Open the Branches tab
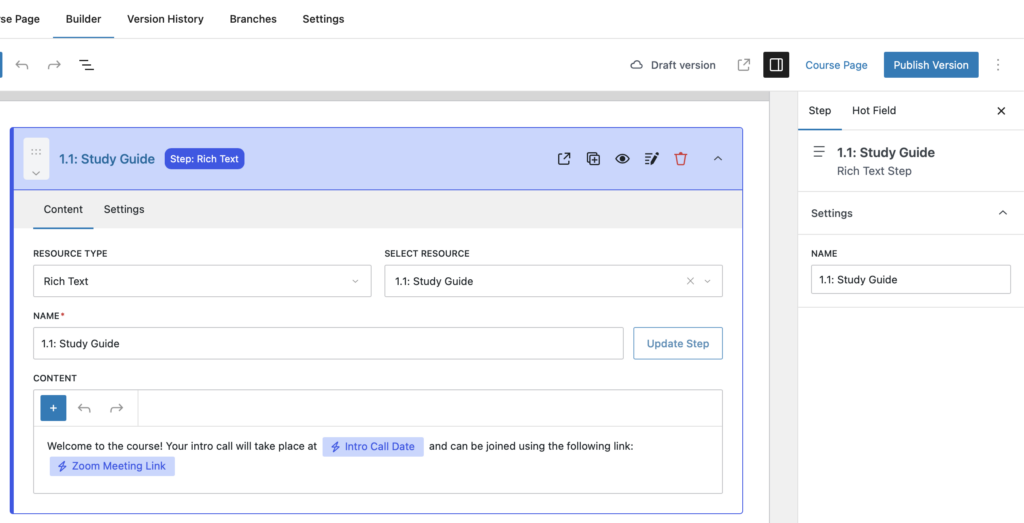This screenshot has width=1024, height=523. point(253,19)
